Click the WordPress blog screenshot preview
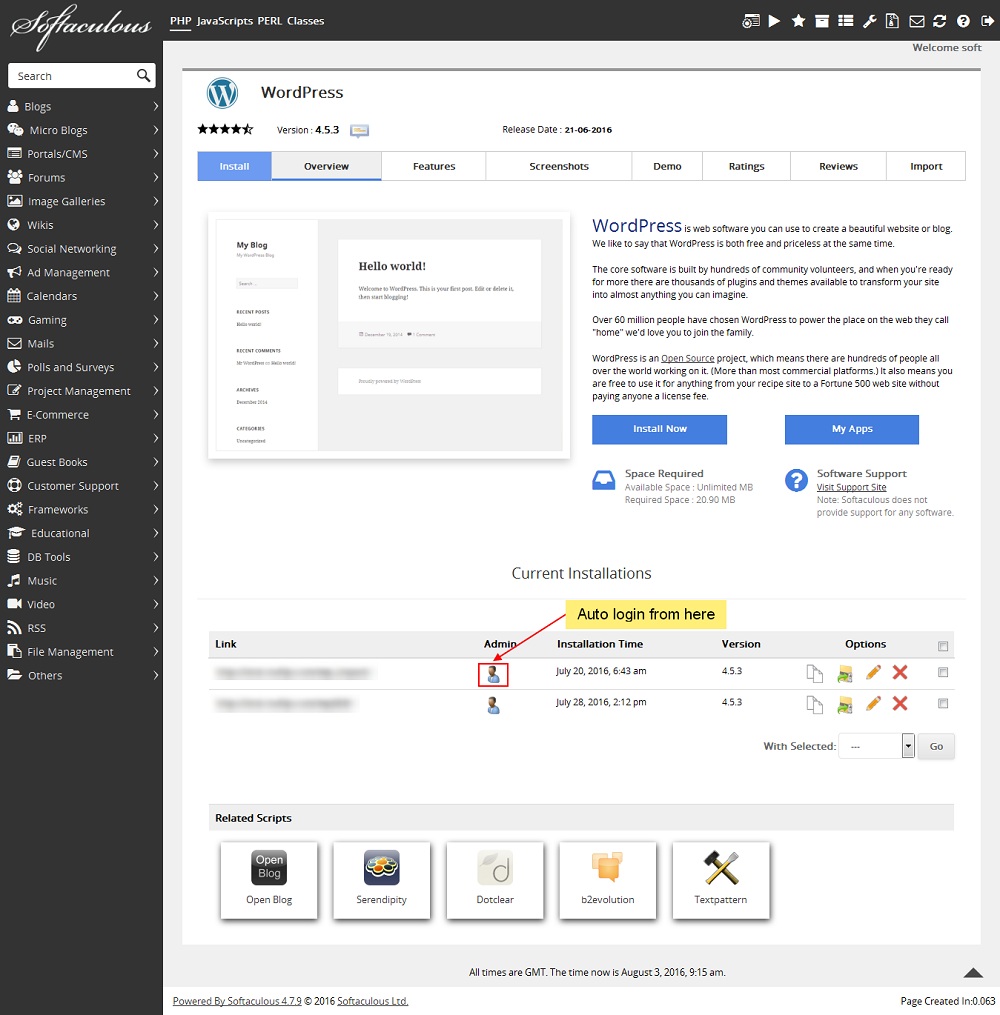 tap(389, 335)
